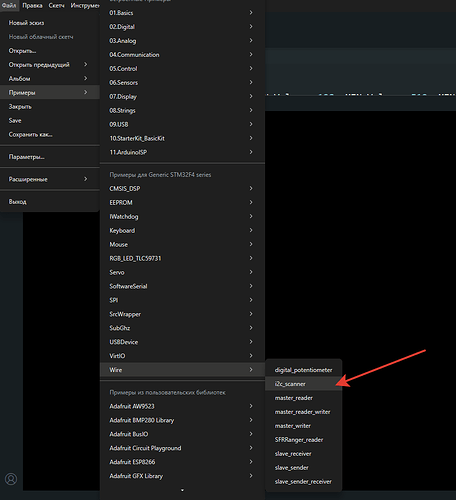Open the SoftwareSerial examples submenu

click(182, 286)
